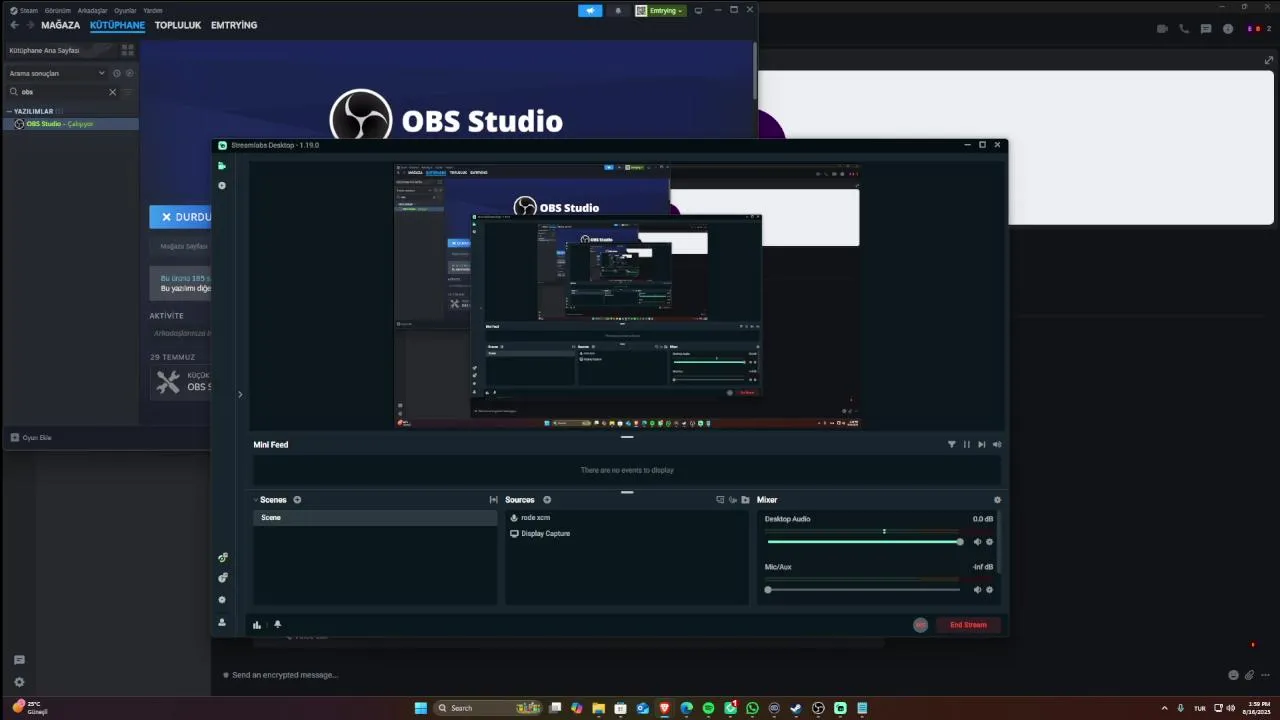The image size is (1280, 720).
Task: Skip the current Mini Feed alert
Action: pos(981,444)
